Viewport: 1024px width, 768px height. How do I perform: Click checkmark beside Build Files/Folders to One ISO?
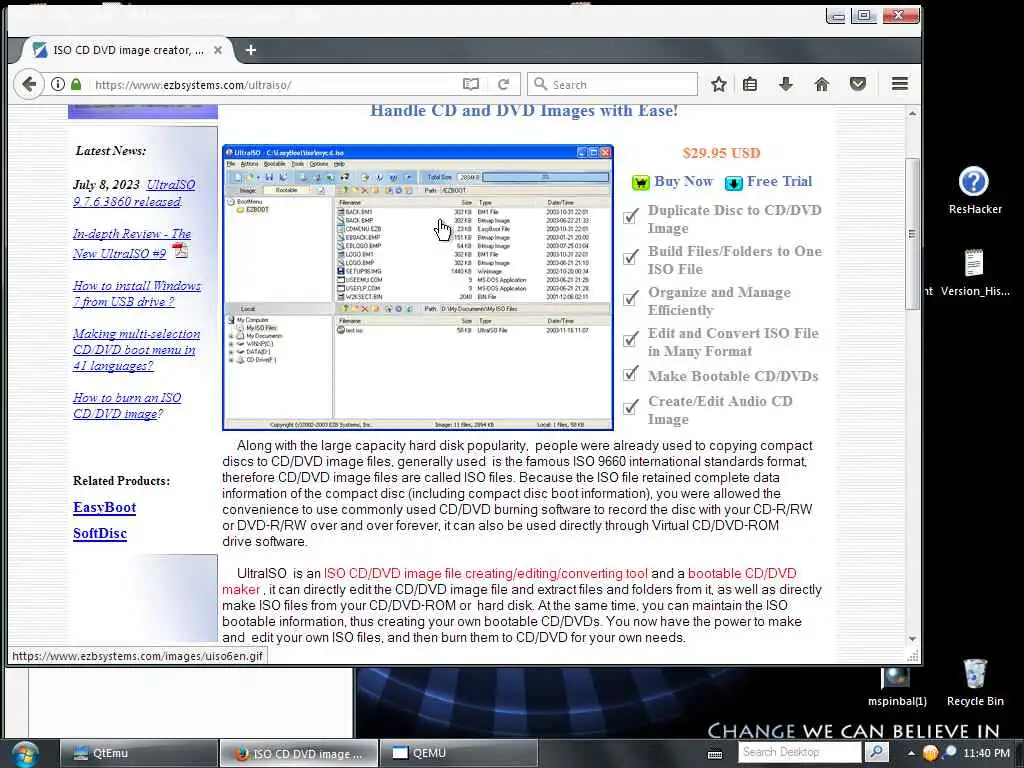coord(630,257)
